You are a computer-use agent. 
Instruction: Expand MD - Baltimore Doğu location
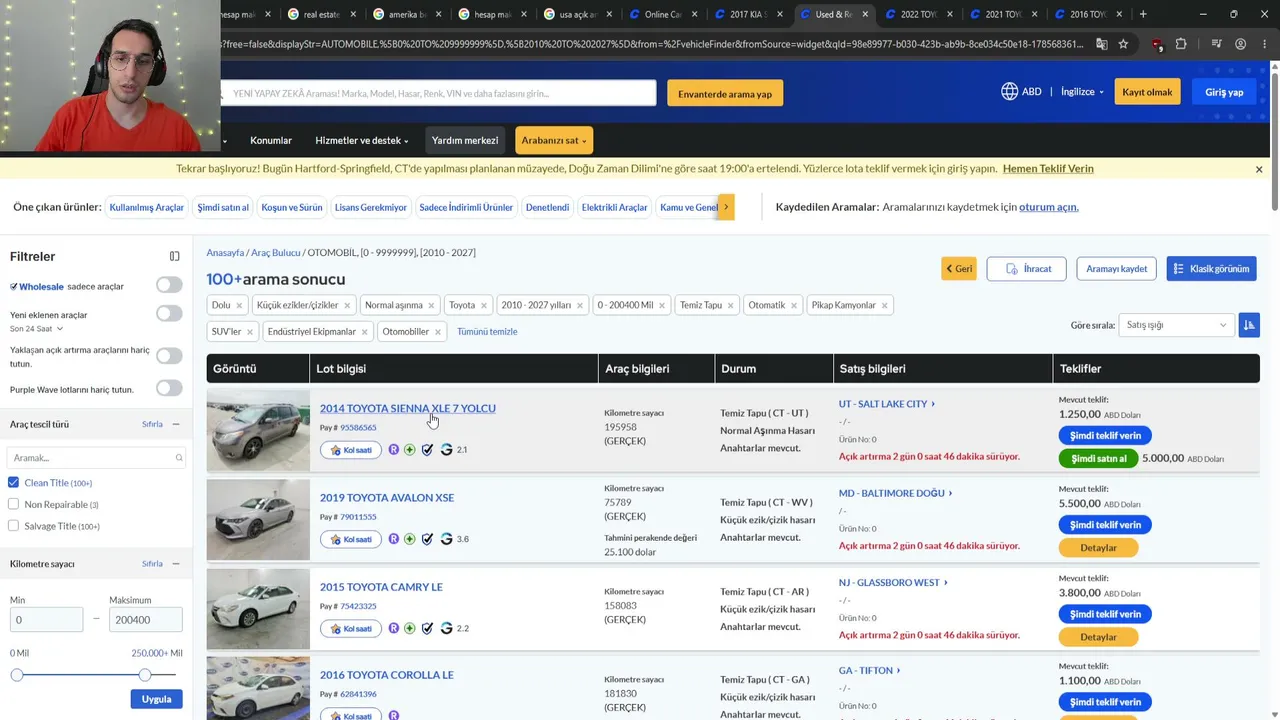pos(896,493)
